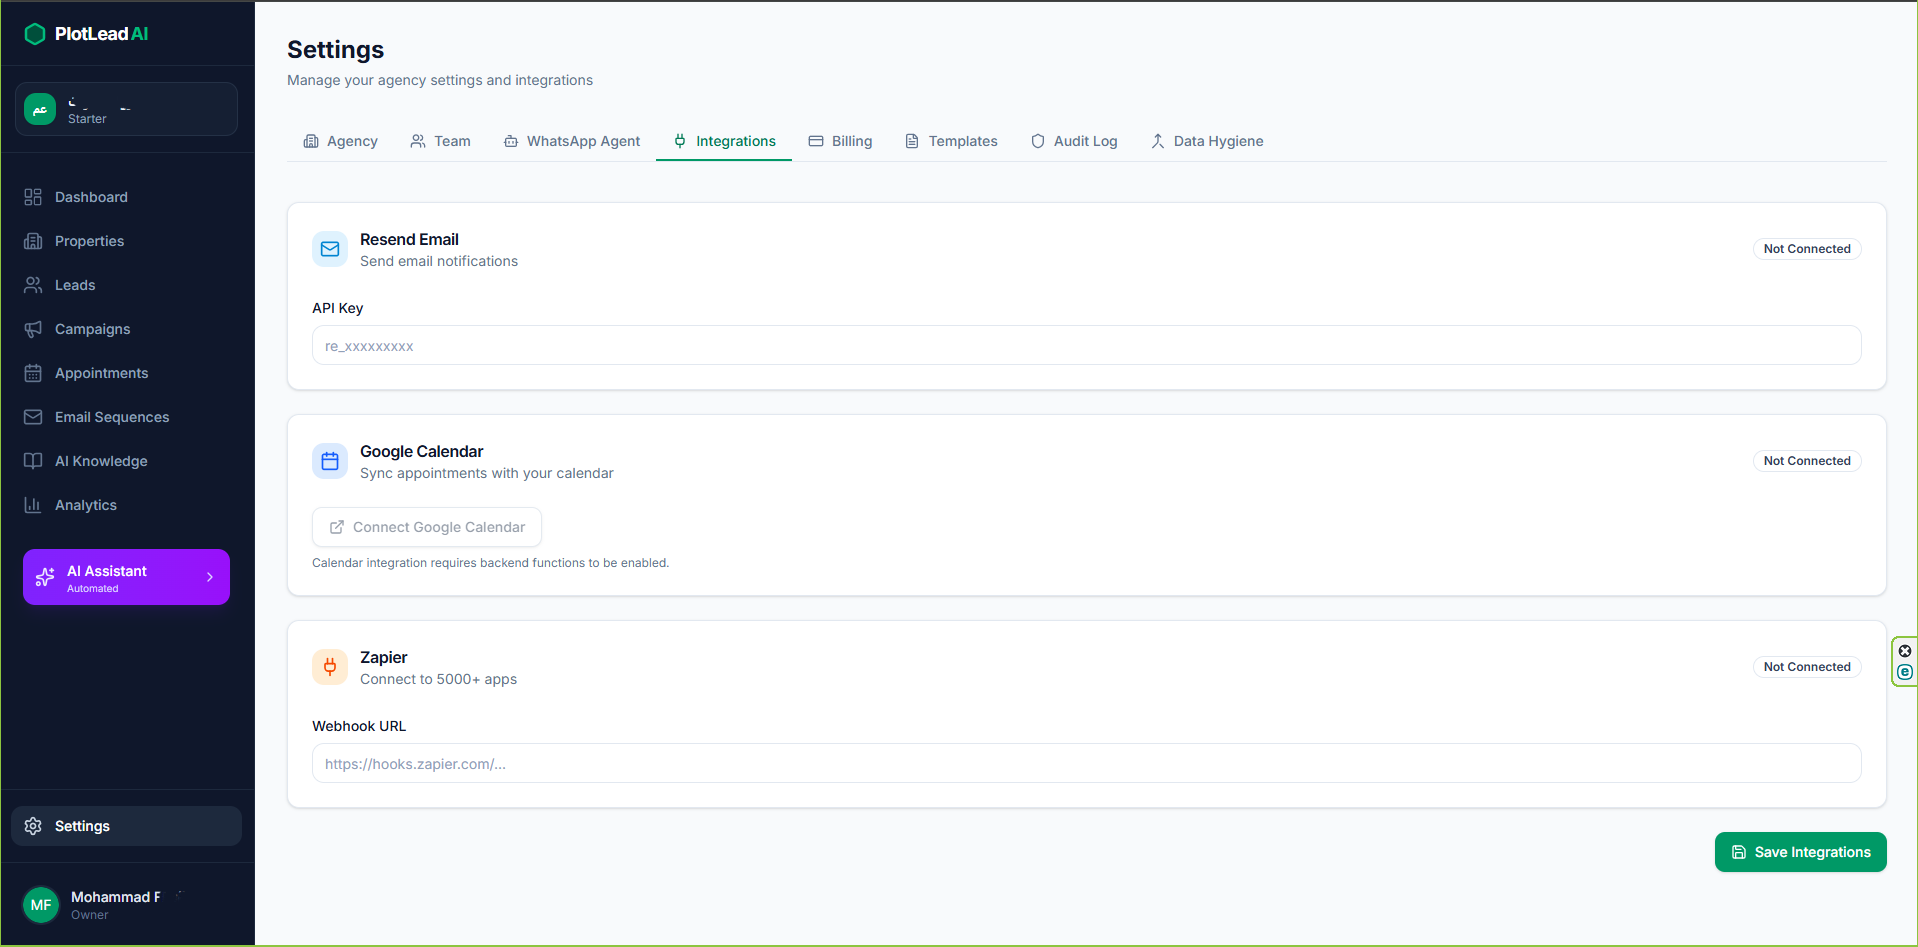Save Integrations with the green button

click(x=1800, y=852)
